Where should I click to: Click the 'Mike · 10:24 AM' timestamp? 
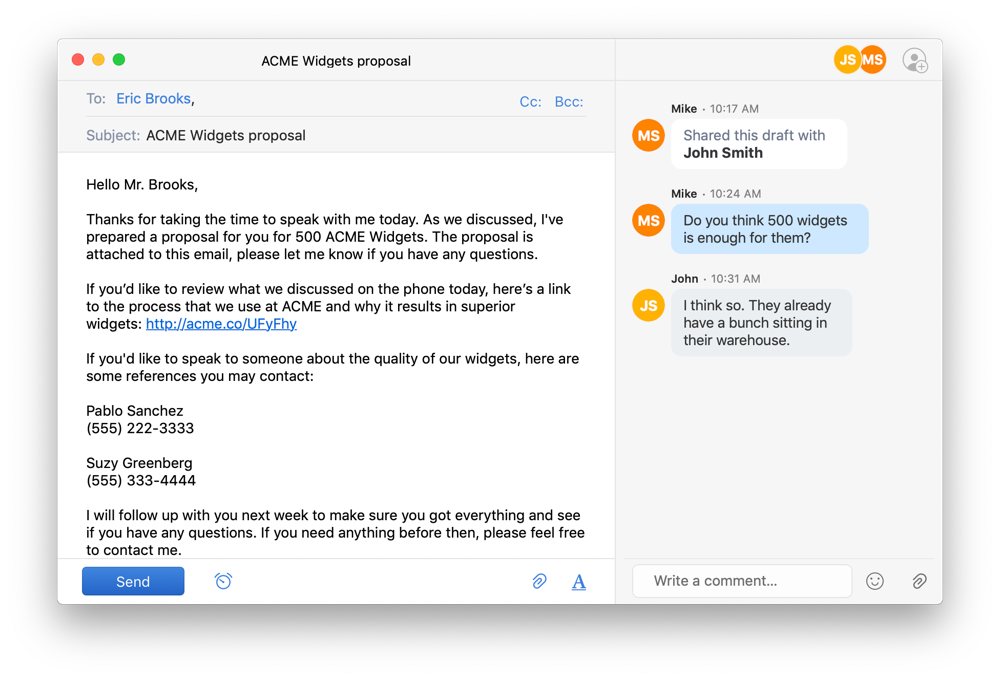point(716,193)
